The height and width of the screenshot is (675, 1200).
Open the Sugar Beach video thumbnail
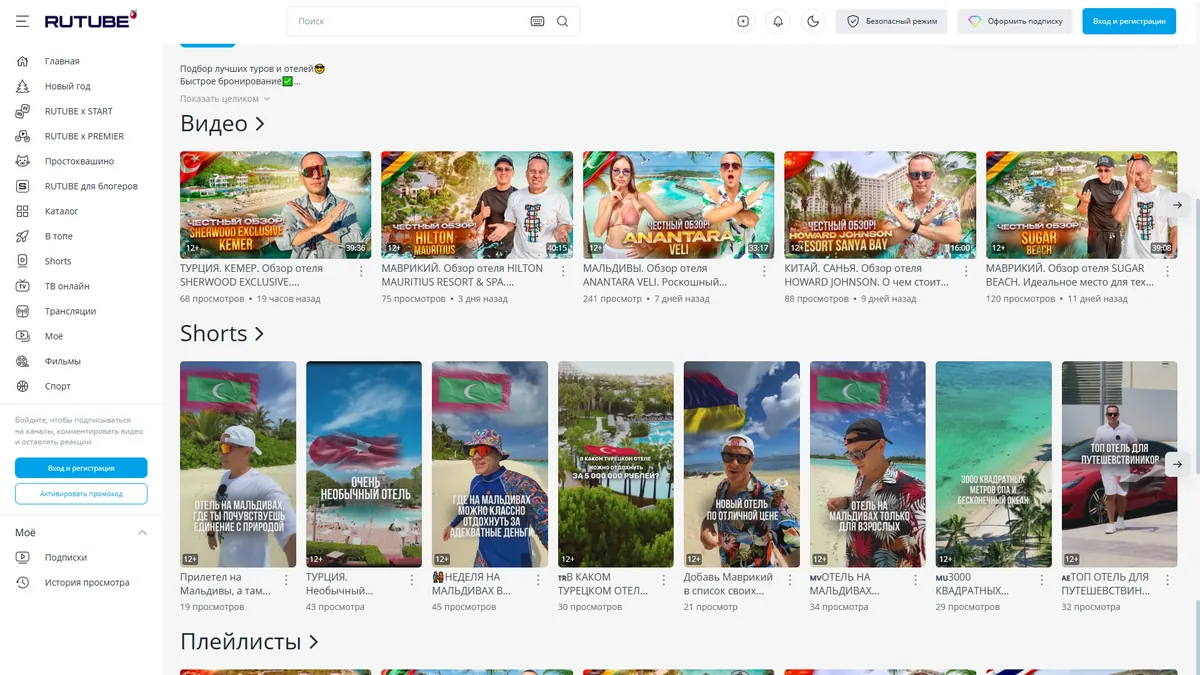[x=1081, y=204]
